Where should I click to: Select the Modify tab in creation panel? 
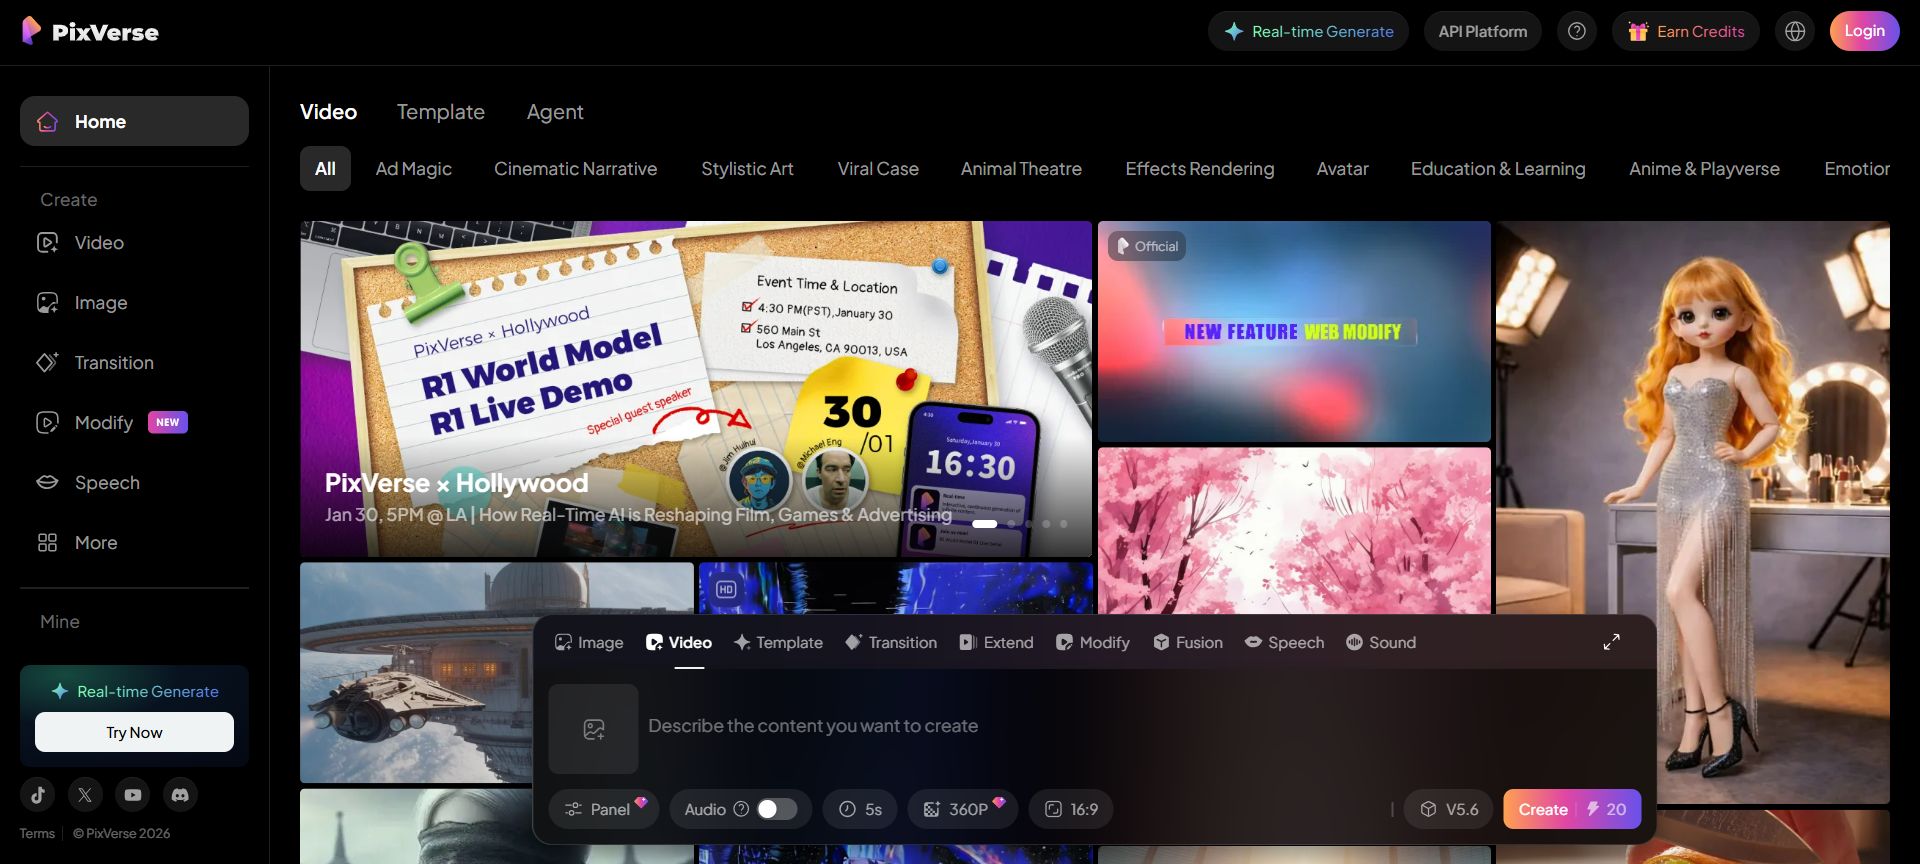[x=1093, y=642]
